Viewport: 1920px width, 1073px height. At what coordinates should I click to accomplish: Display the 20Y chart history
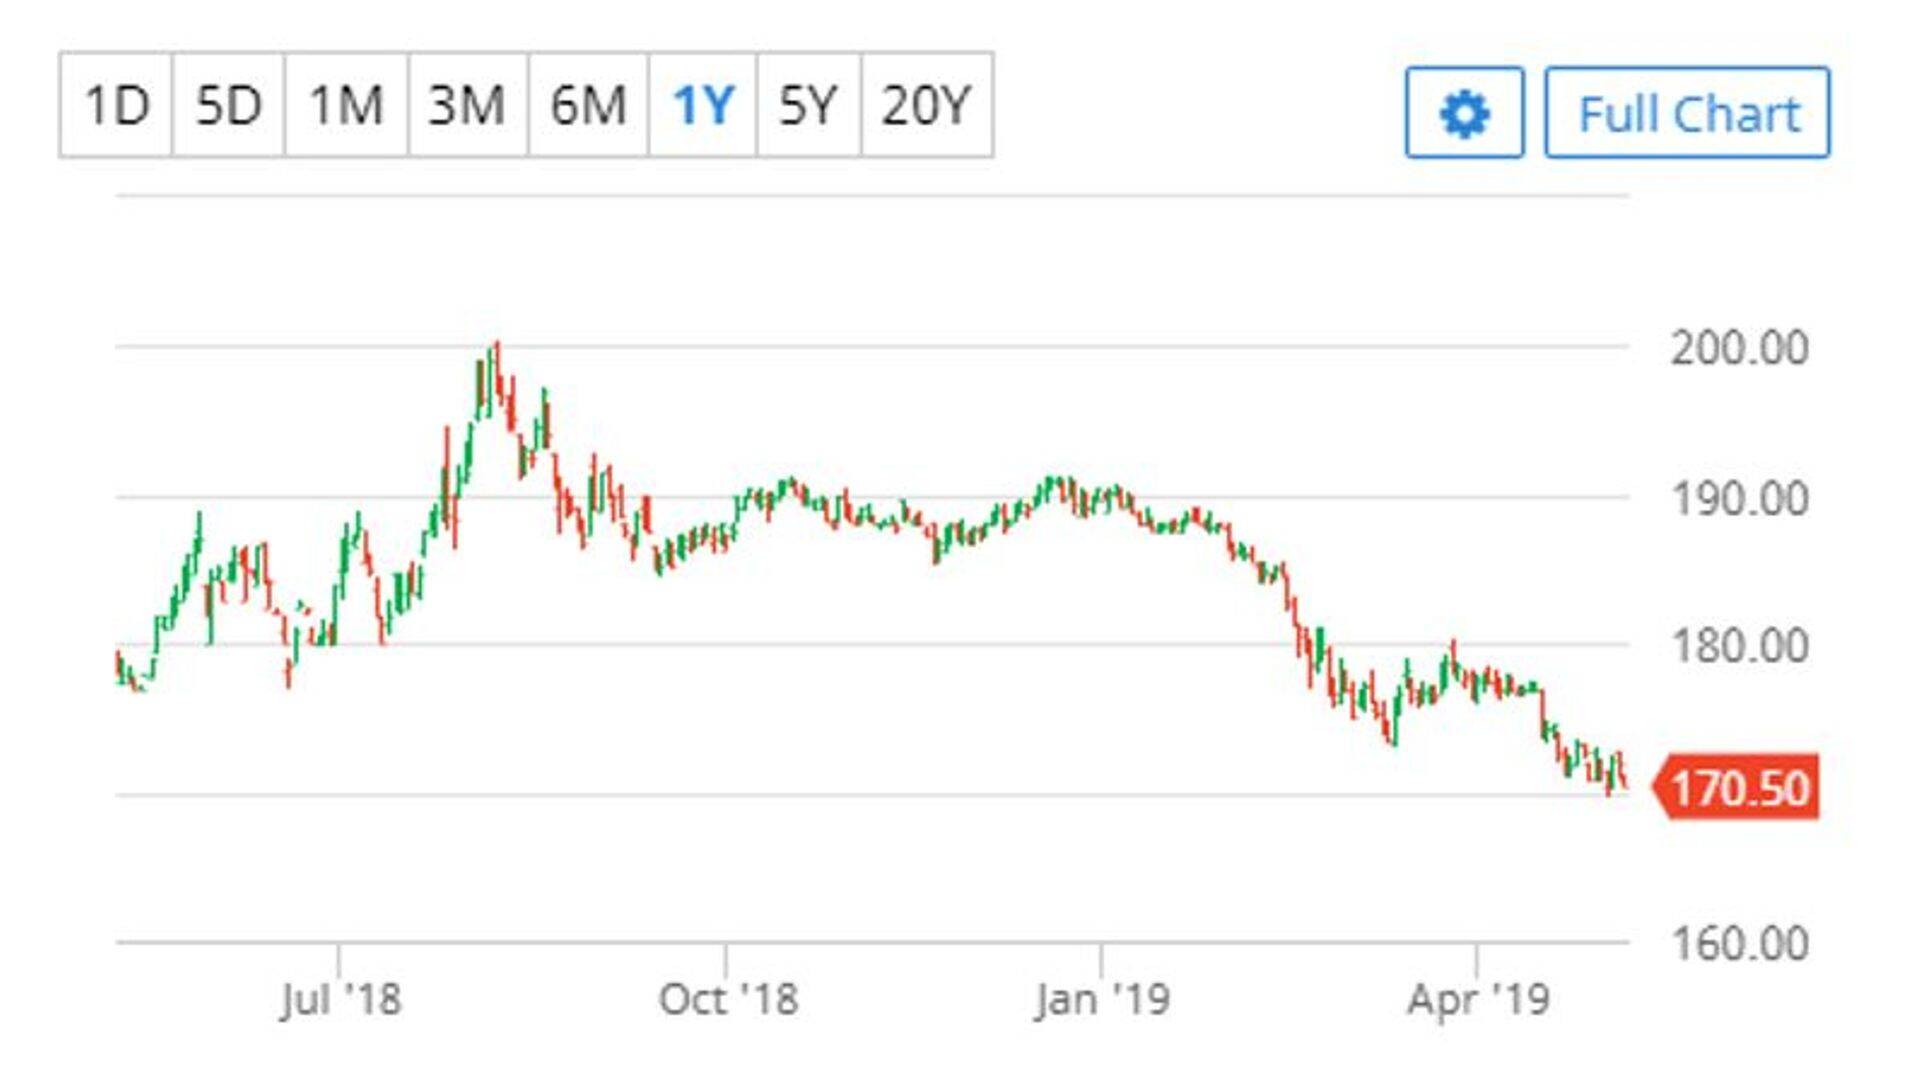pyautogui.click(x=926, y=105)
